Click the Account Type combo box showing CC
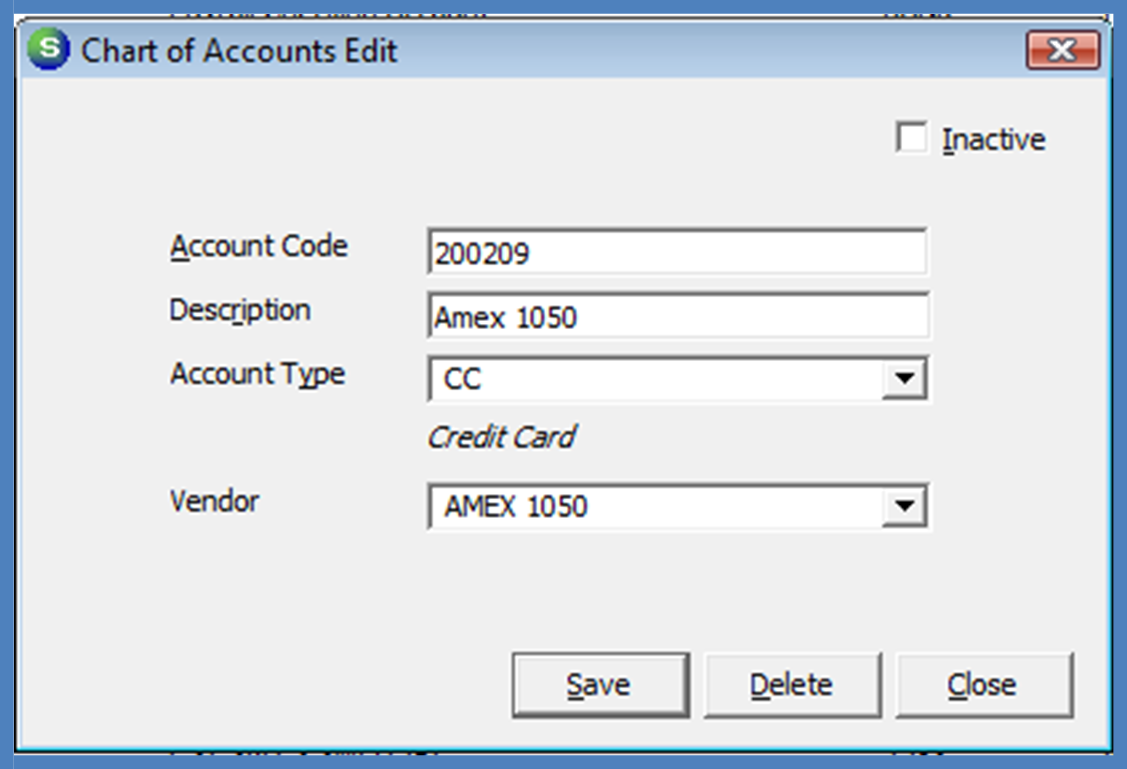1127x769 pixels. [x=677, y=379]
